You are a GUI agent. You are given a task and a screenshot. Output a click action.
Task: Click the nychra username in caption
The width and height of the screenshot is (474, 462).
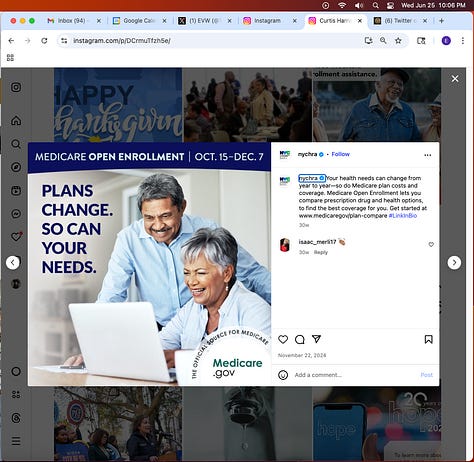tap(308, 178)
